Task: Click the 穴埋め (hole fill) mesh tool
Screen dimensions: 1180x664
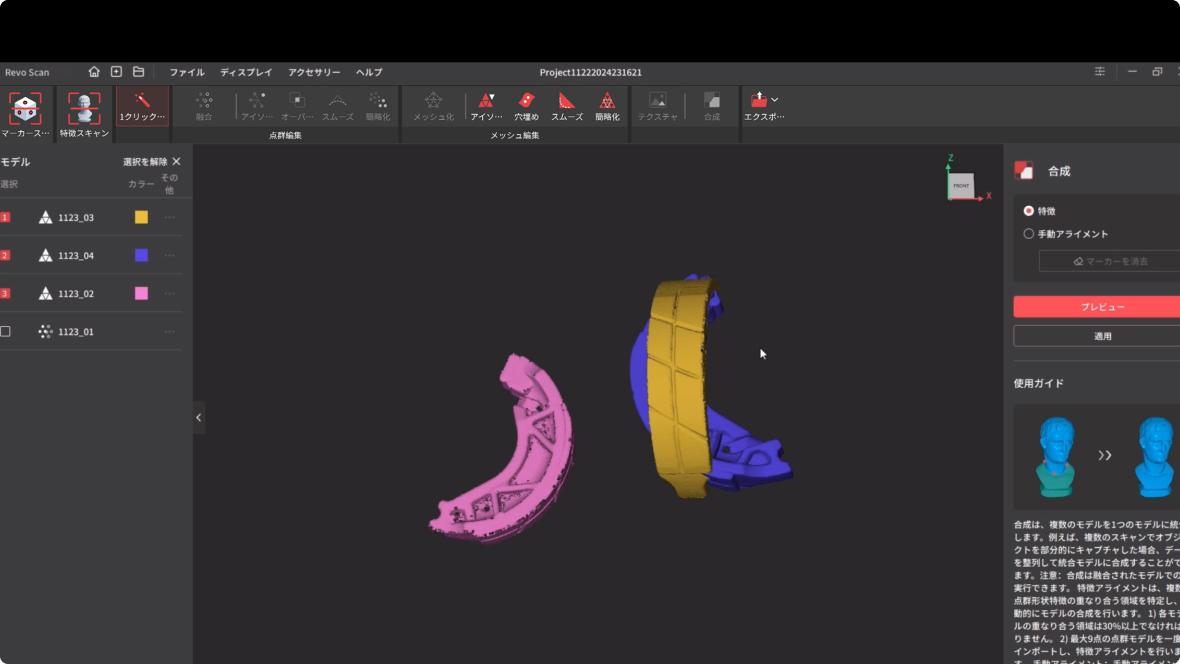Action: [526, 102]
